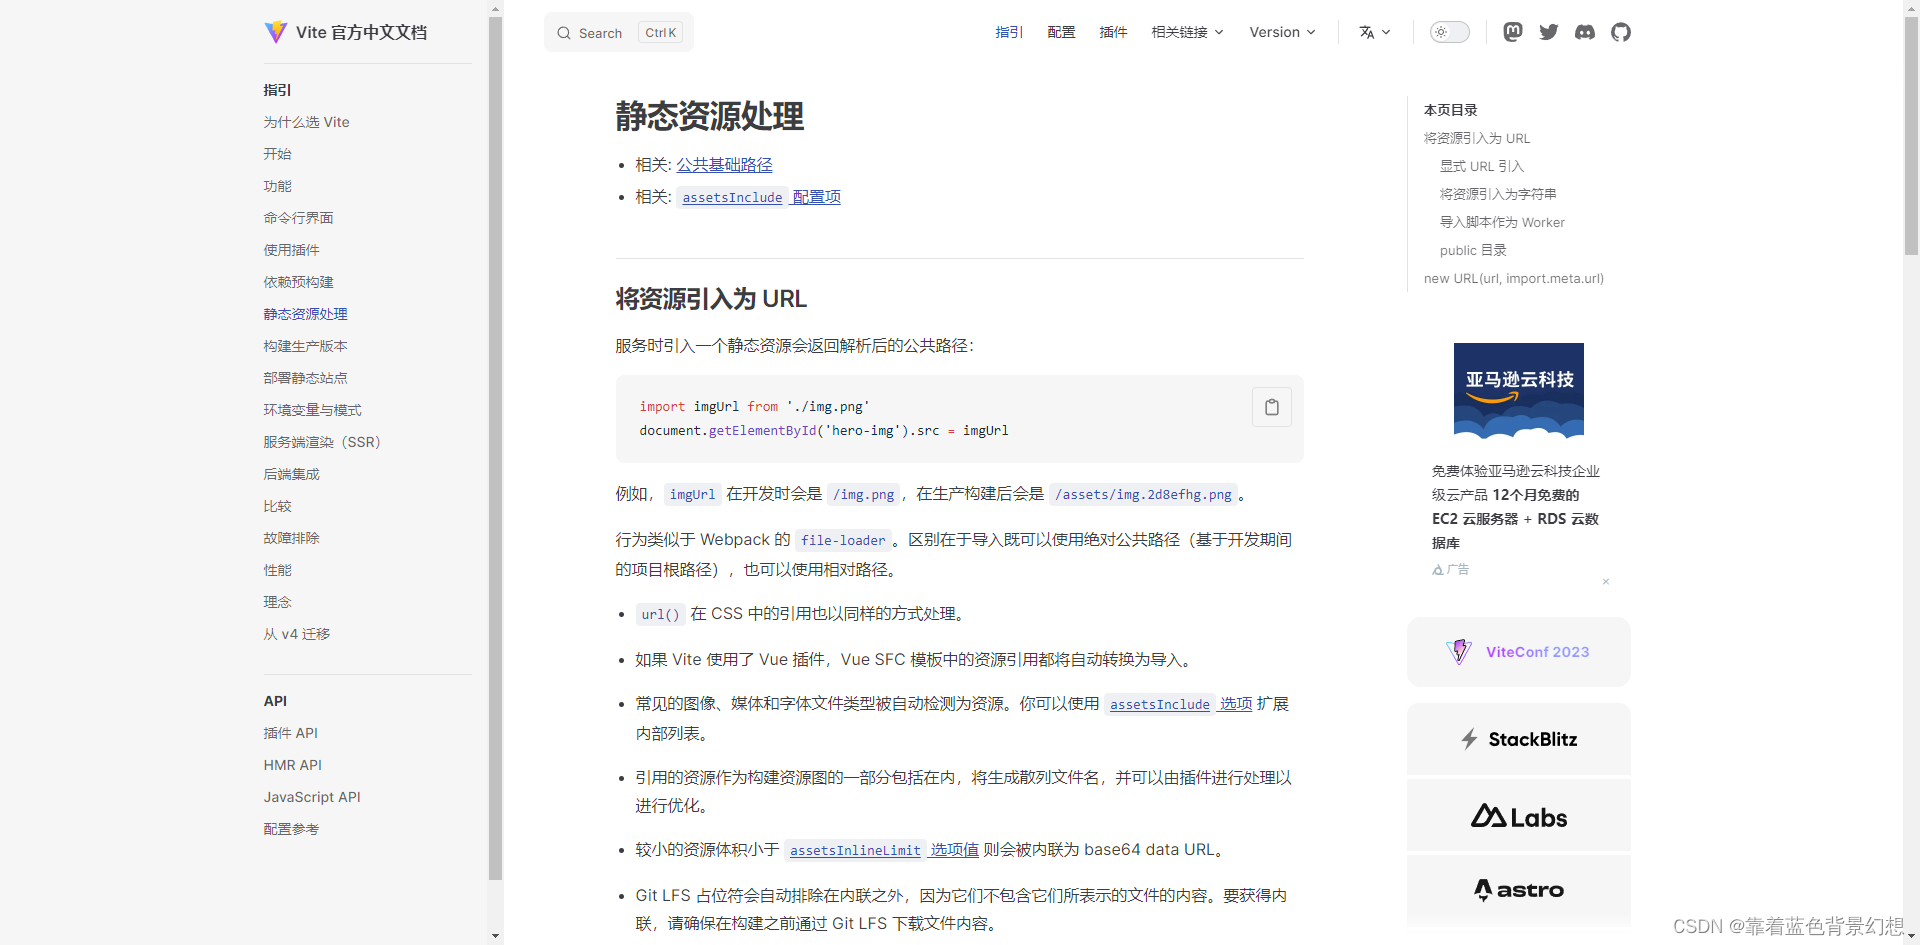Viewport: 1920px width, 945px height.
Task: Follow the assetsInlineLimit 选项值 link
Action: tap(882, 850)
